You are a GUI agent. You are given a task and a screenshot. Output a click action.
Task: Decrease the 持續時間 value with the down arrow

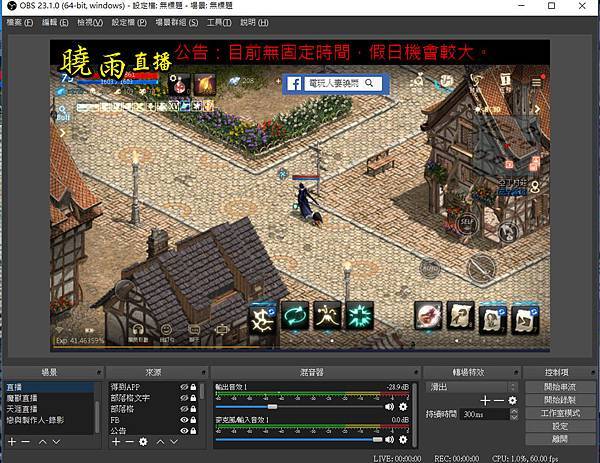[x=514, y=417]
